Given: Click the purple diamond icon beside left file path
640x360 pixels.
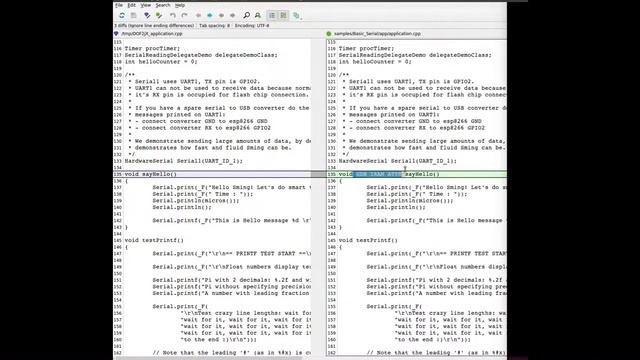Looking at the screenshot, I should point(116,34).
